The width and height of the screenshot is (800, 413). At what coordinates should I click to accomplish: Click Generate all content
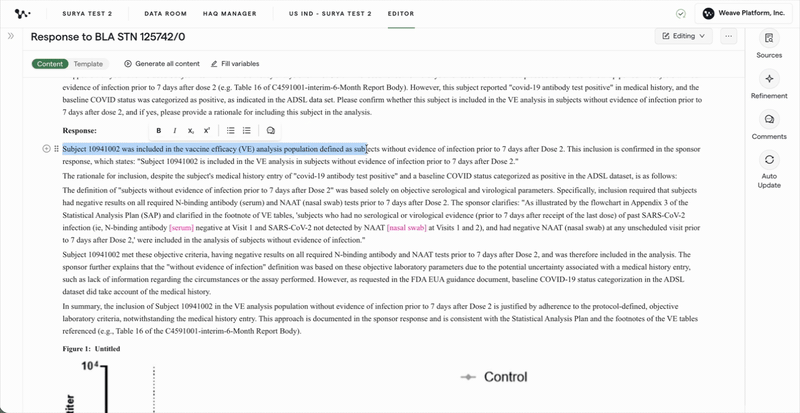162,64
